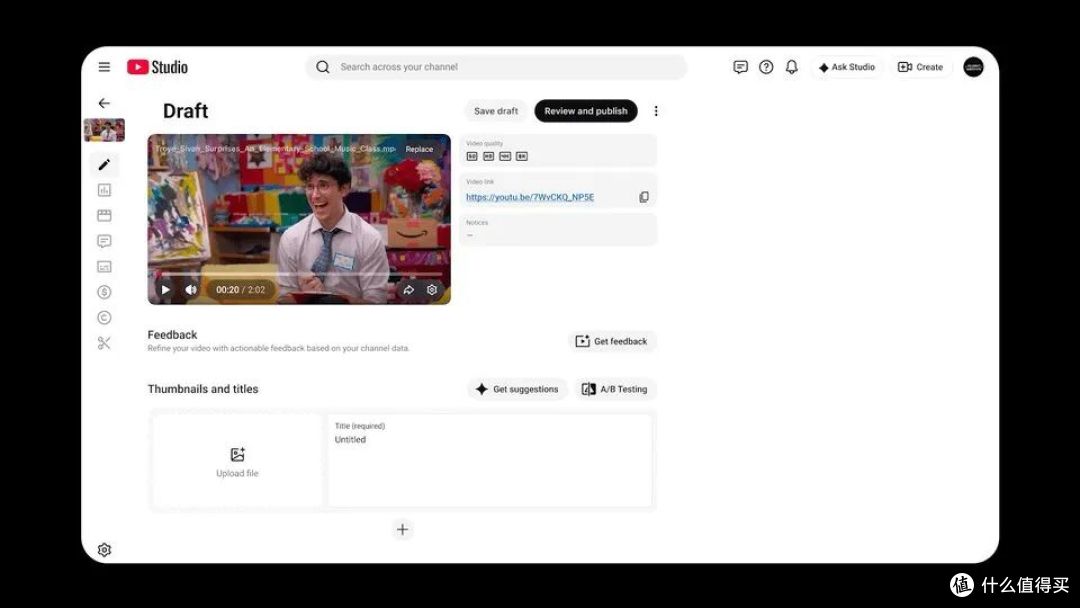
Task: Click Upload file thumbnail area
Action: [x=237, y=461]
